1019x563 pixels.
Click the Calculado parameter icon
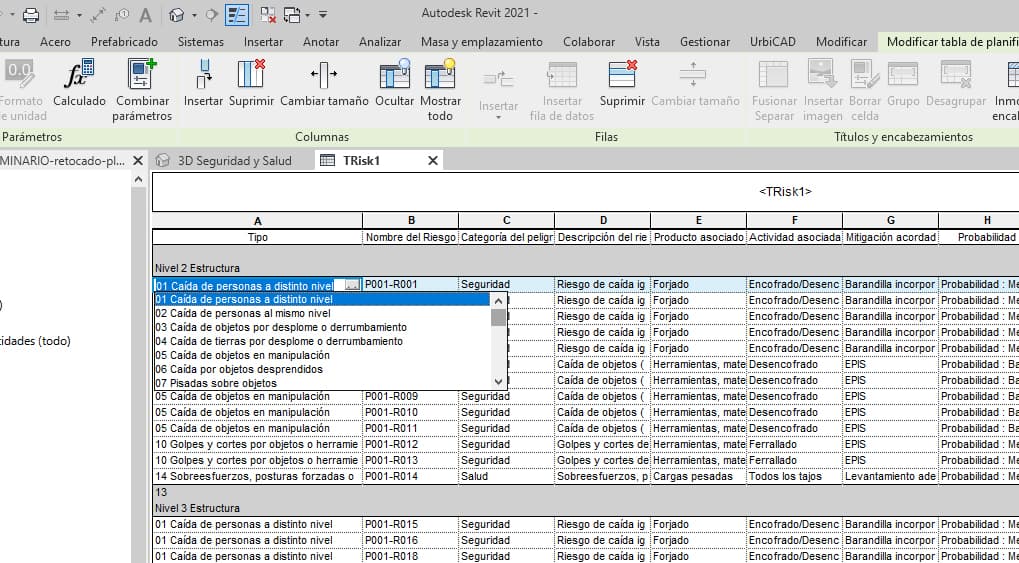[79, 73]
